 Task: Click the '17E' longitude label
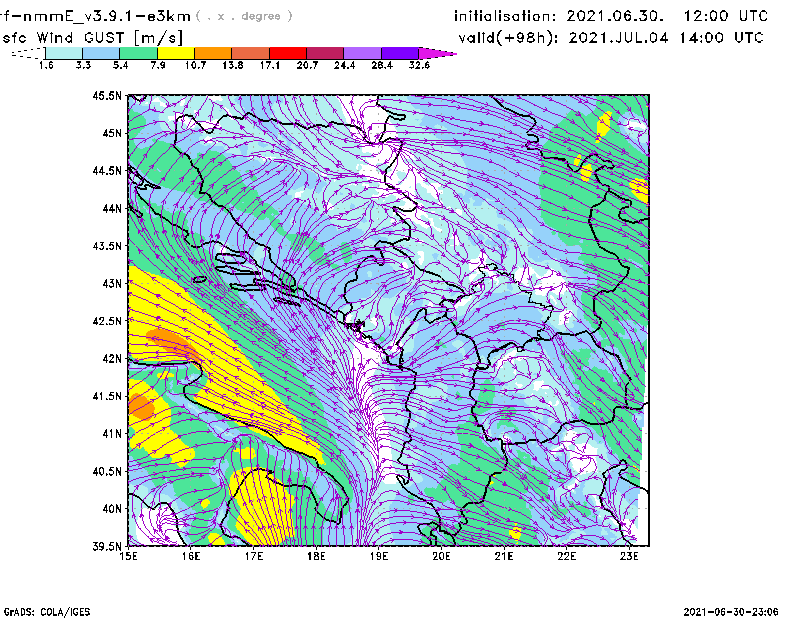click(x=254, y=556)
